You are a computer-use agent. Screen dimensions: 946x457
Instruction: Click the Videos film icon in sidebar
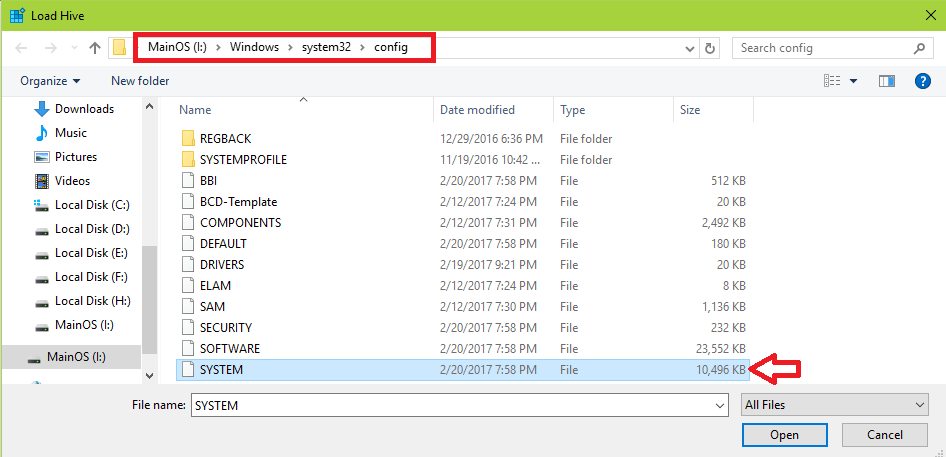(x=42, y=181)
